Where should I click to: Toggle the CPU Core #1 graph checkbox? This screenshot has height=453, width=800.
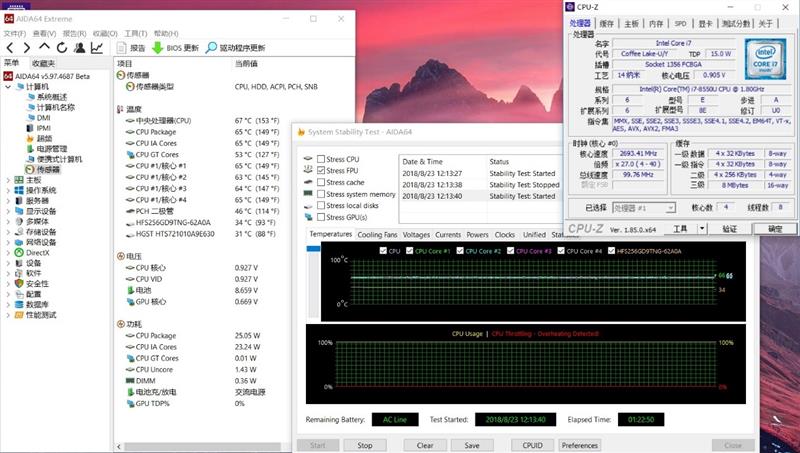pos(409,250)
